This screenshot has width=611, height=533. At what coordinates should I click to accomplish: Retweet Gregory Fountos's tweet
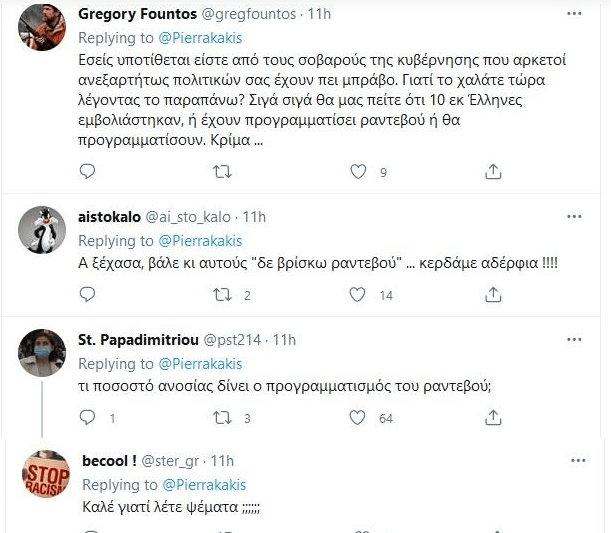pyautogui.click(x=224, y=173)
